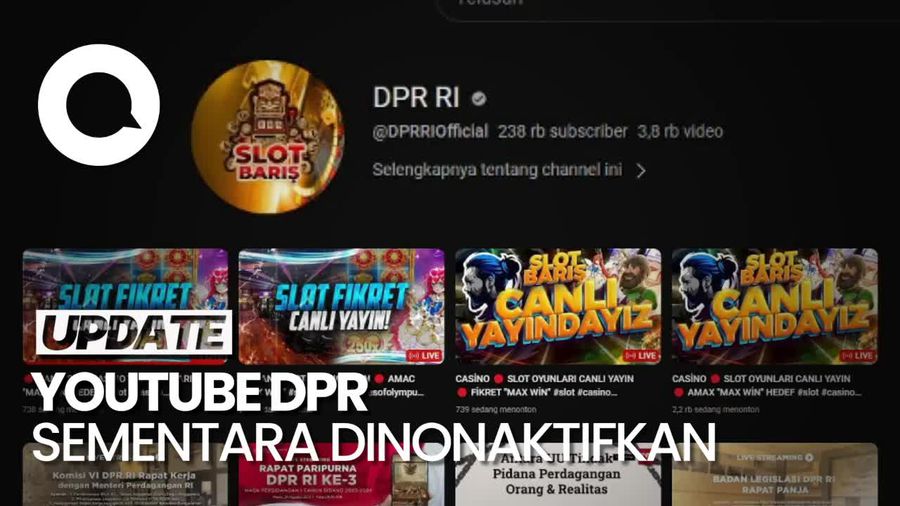Open the SLOT FIKRET CANLI YAYIN! thumbnail
Viewport: 900px width, 506px height.
tap(342, 306)
